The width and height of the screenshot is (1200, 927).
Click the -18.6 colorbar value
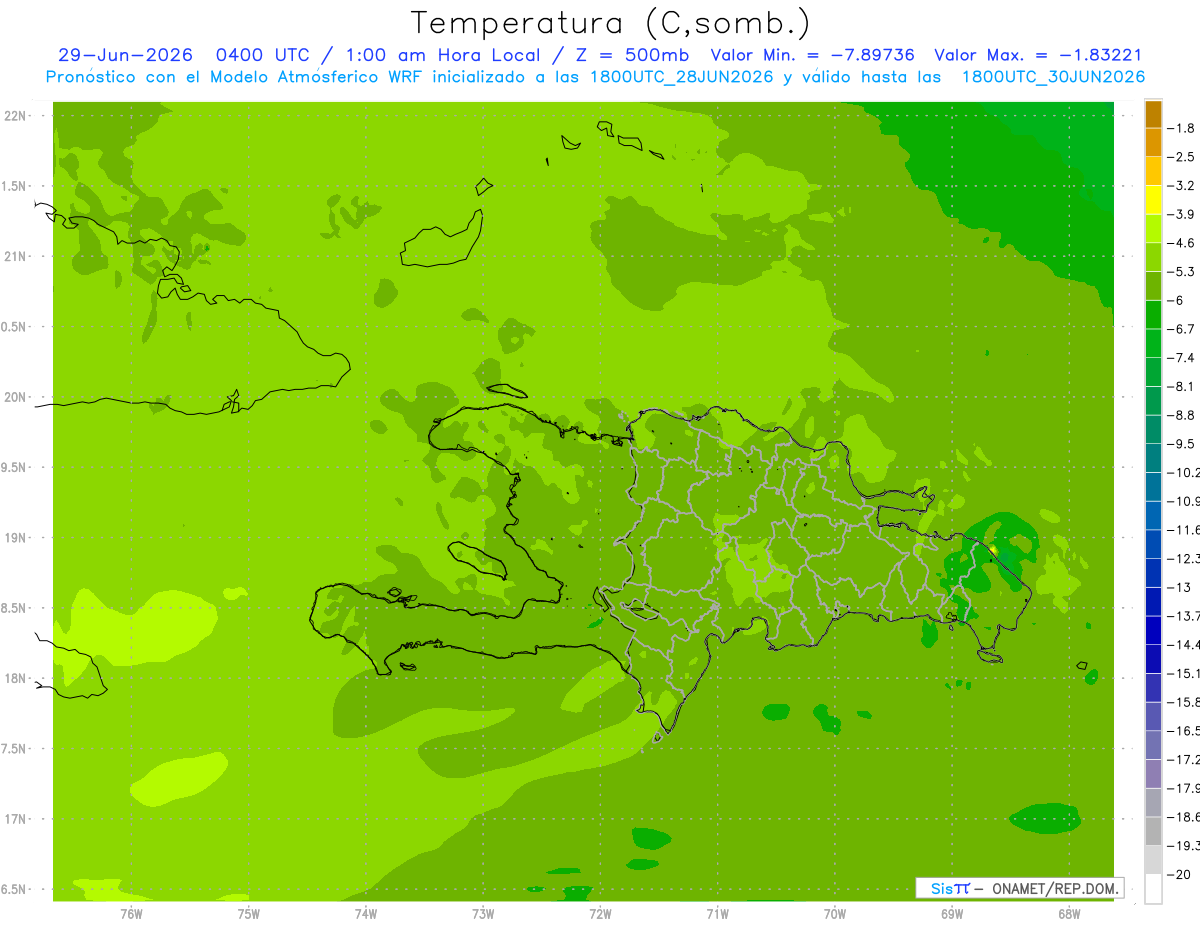point(1184,817)
